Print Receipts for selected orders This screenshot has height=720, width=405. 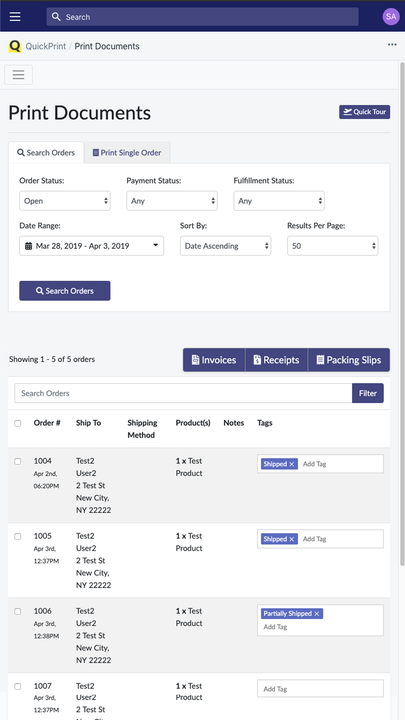coord(276,360)
